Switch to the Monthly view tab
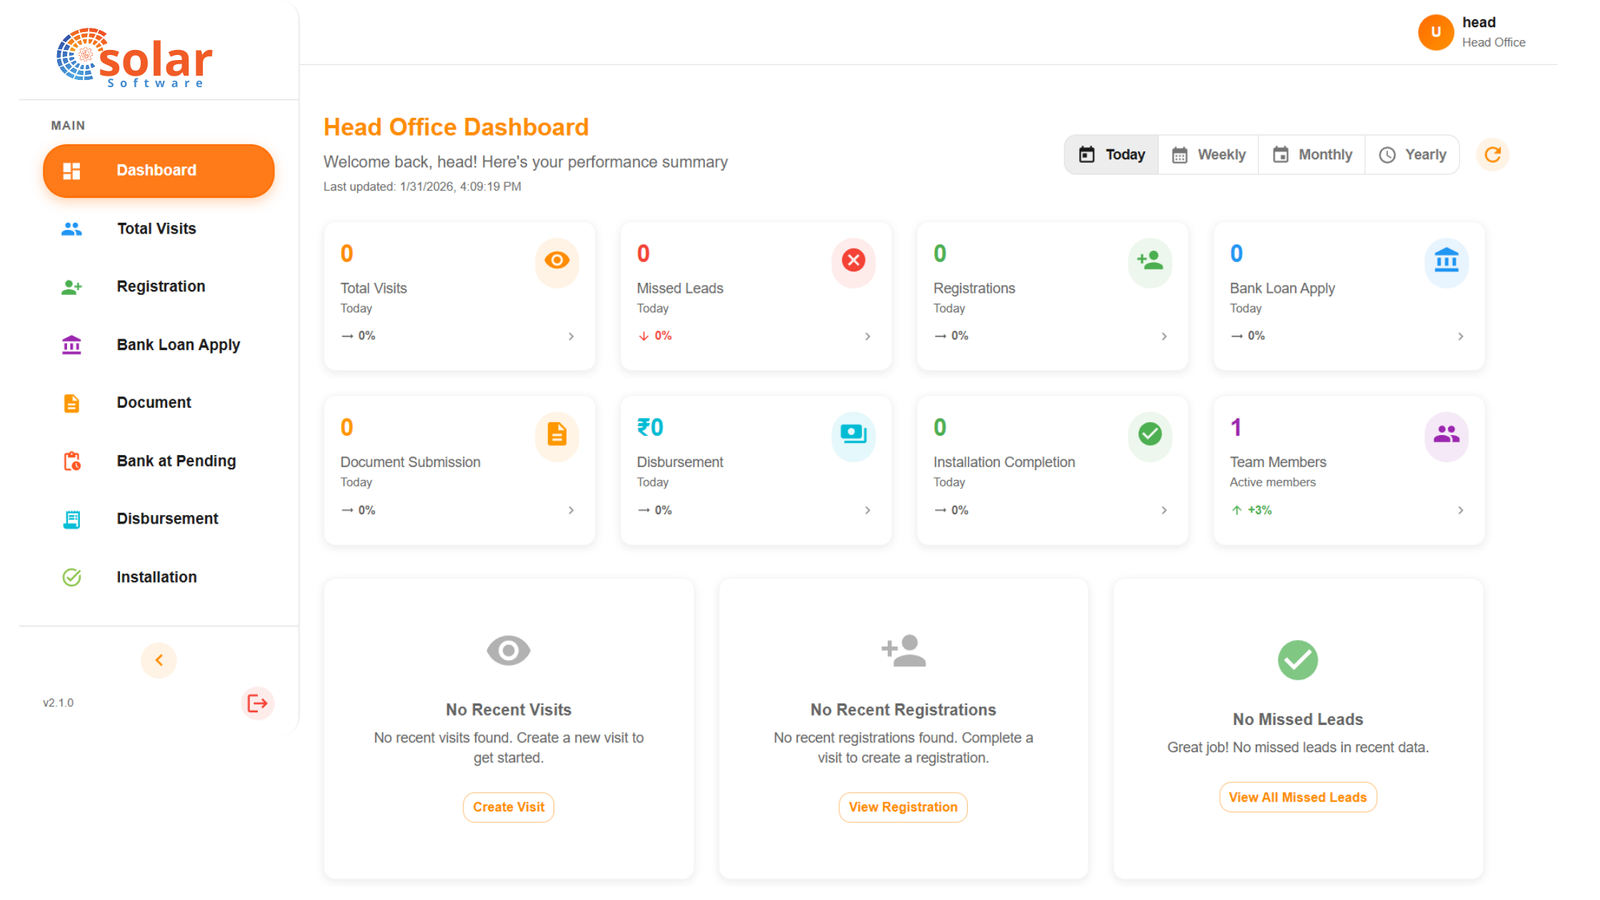This screenshot has height=900, width=1600. click(x=1312, y=154)
